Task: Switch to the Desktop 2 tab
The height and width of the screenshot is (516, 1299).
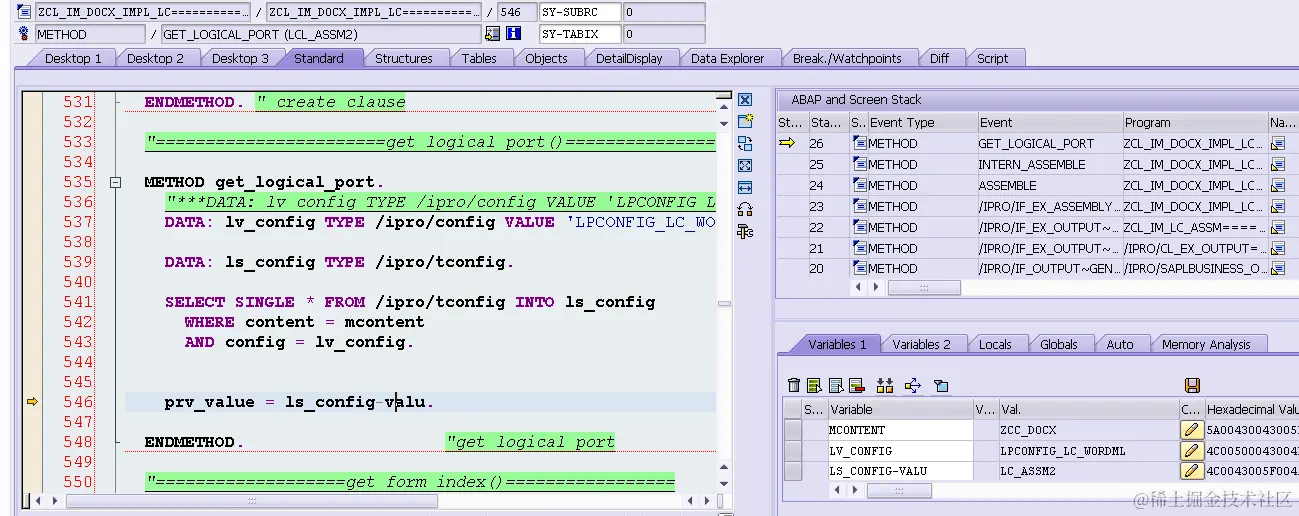Action: coord(155,59)
